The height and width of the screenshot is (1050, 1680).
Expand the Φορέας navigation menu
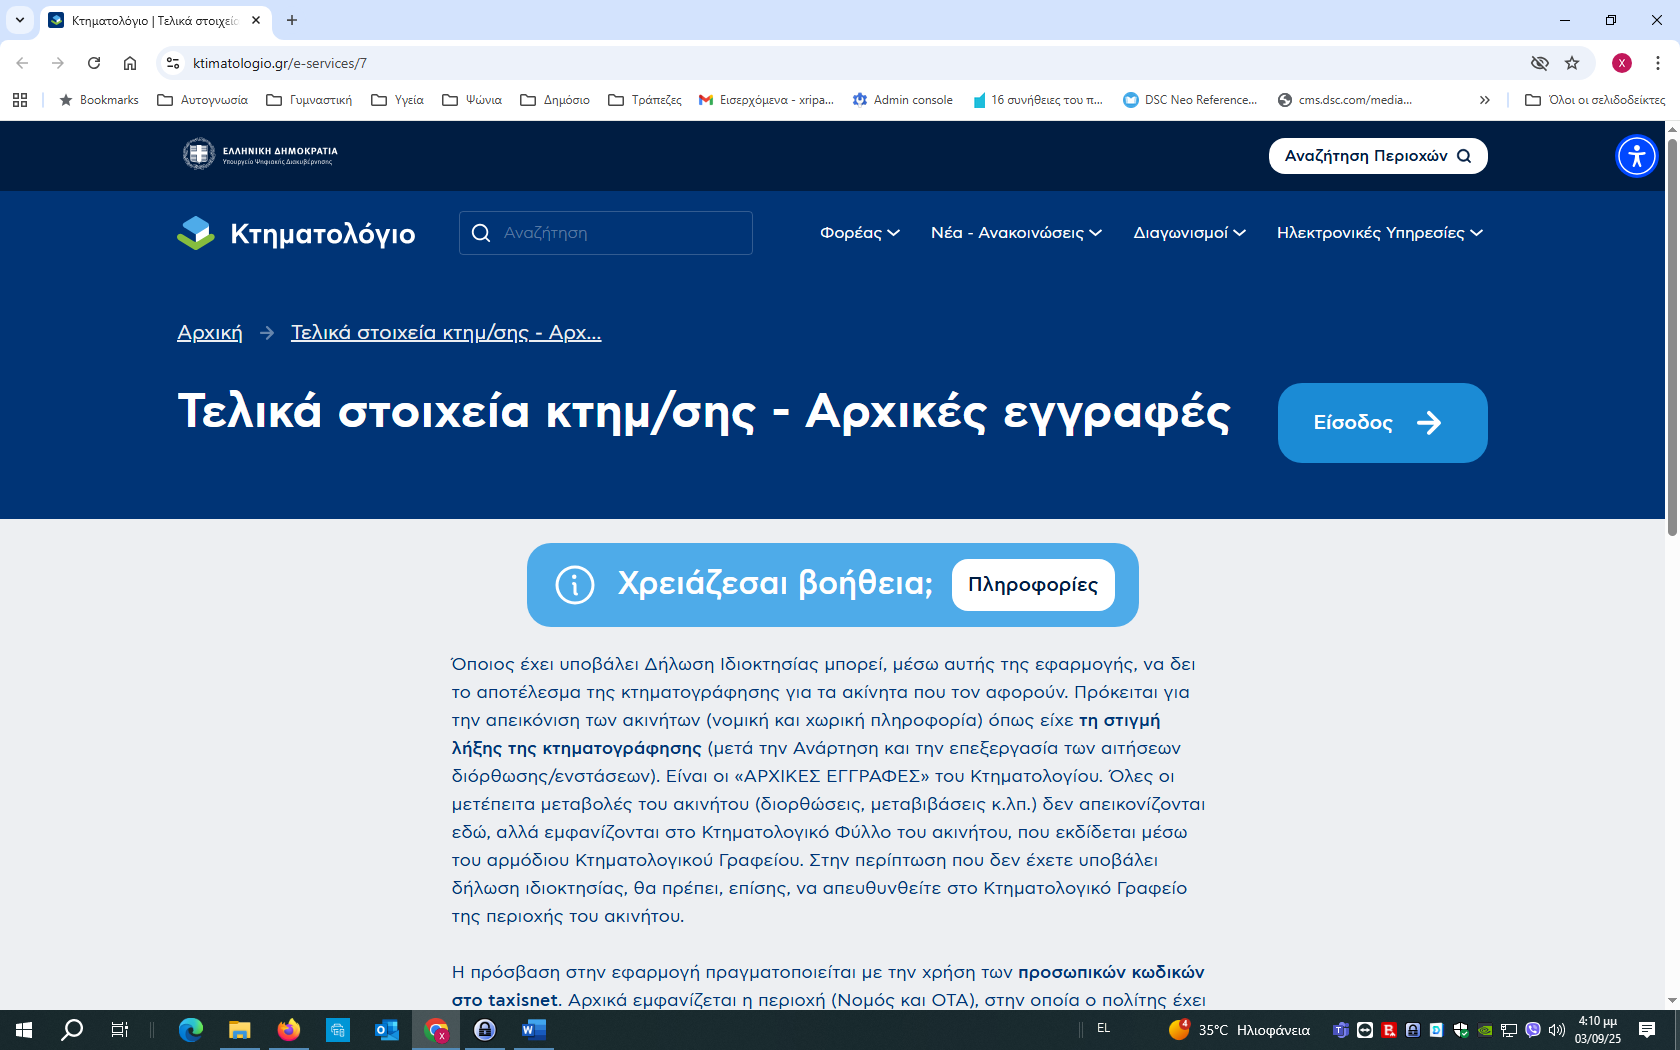coord(860,233)
